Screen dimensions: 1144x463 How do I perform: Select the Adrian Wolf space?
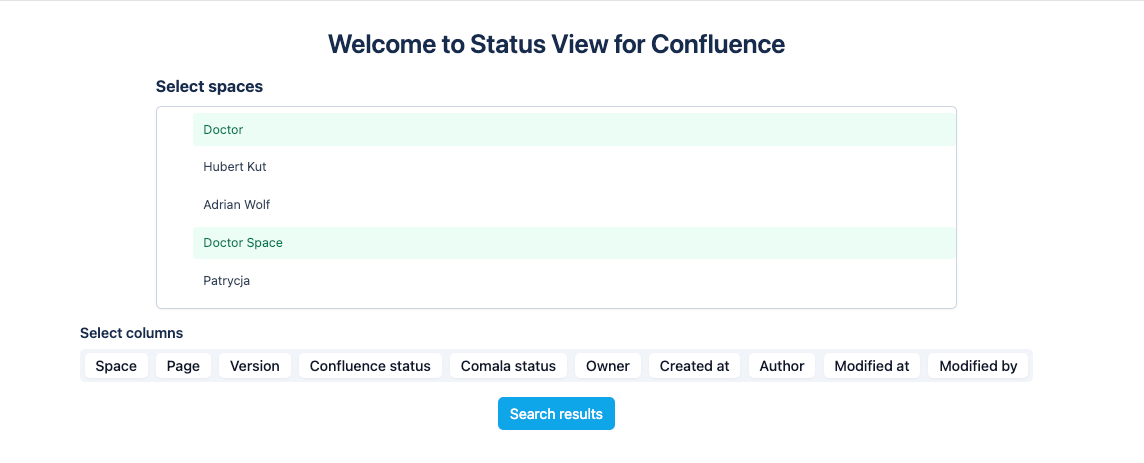(x=574, y=205)
